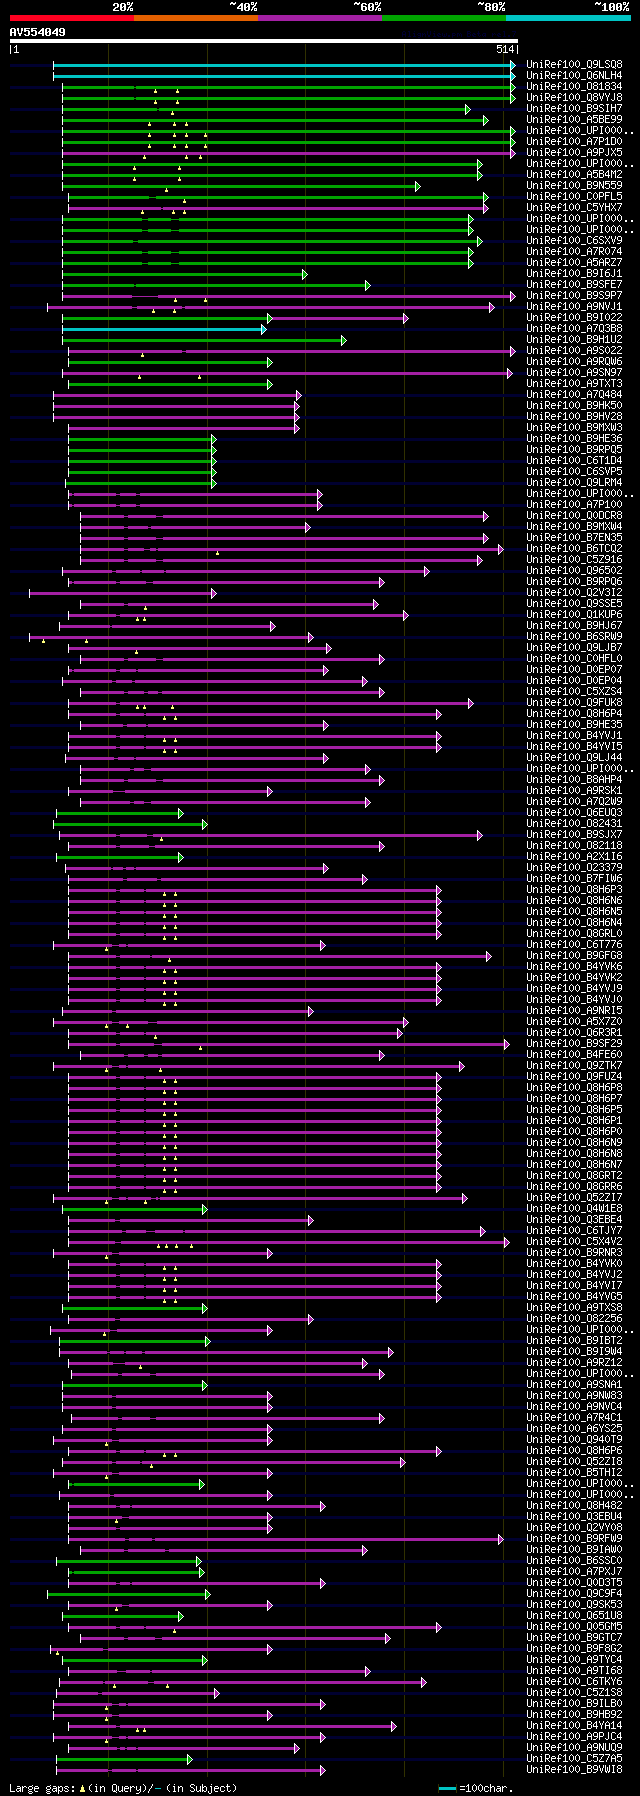Select the query name AV554049
Image resolution: width=640 pixels, height=1796 pixels.
(x=38, y=32)
